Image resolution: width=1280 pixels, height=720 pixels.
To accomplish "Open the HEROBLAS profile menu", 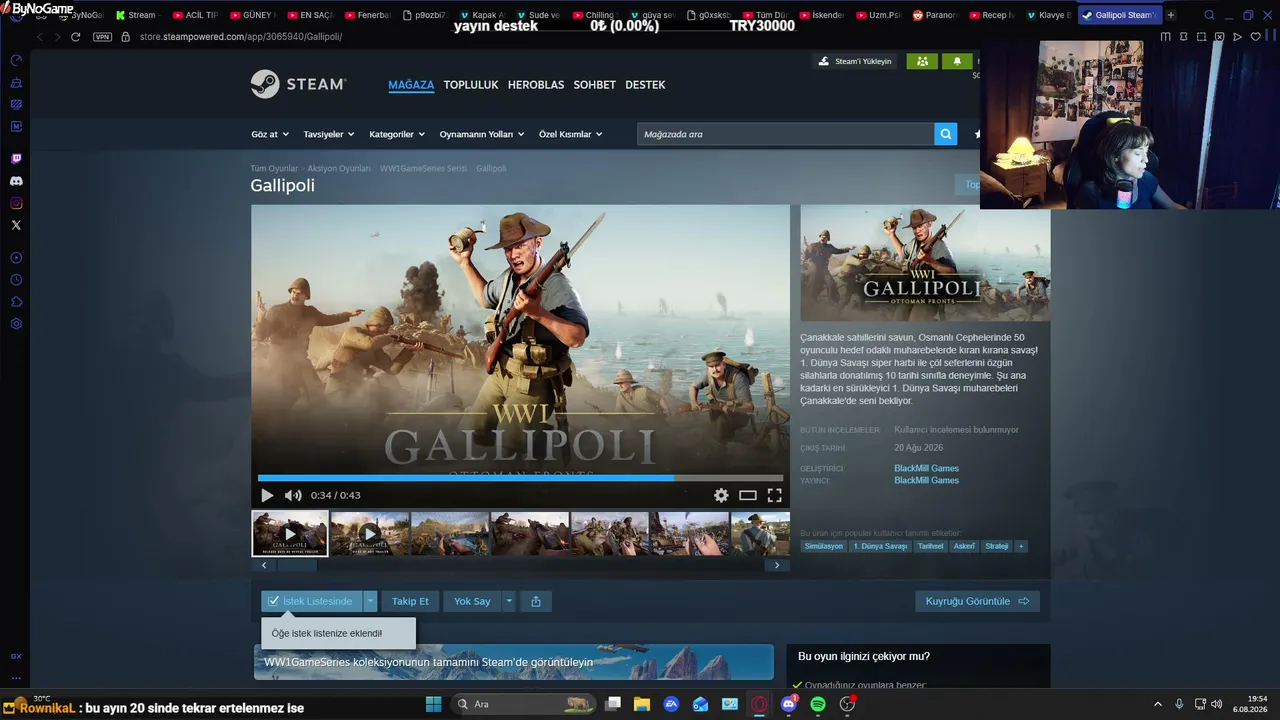I will pos(536,85).
